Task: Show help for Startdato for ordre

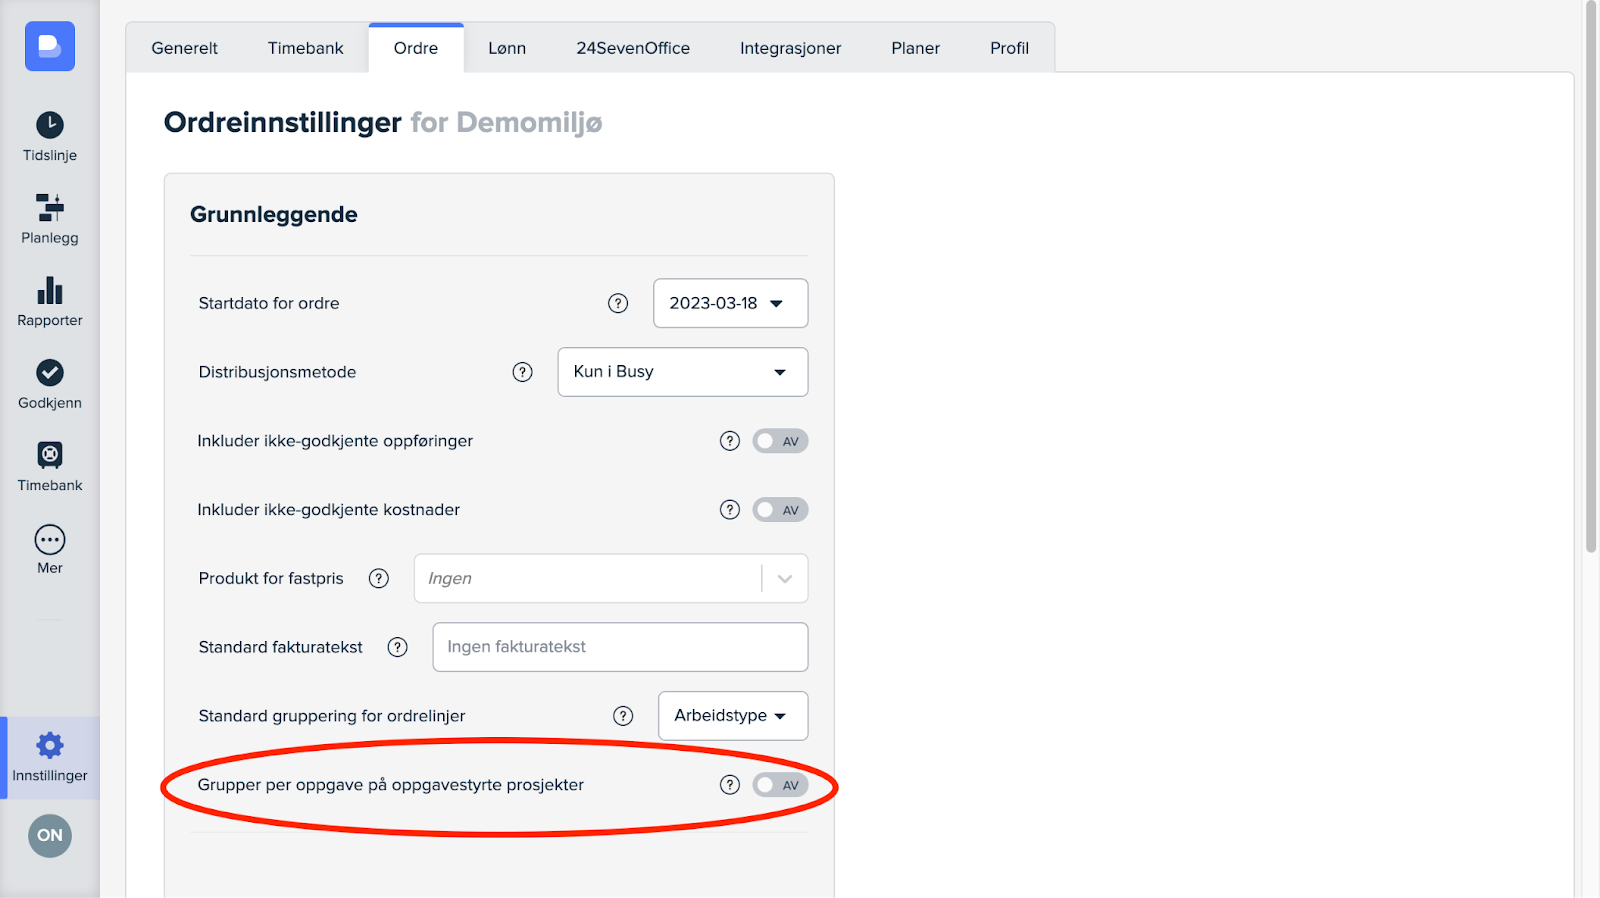Action: click(x=618, y=303)
